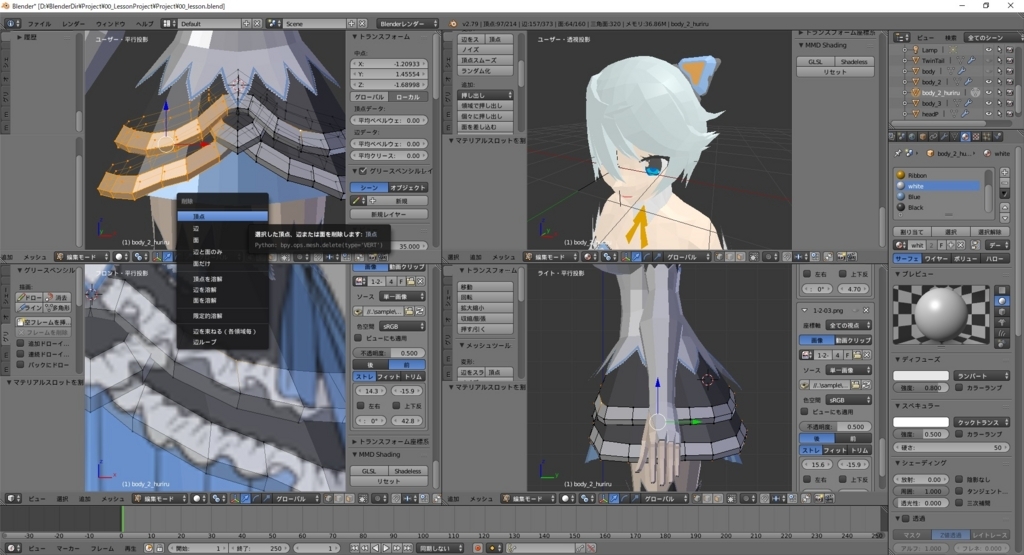
Task: Toggle visibility eye for headP in outliner
Action: 988,114
